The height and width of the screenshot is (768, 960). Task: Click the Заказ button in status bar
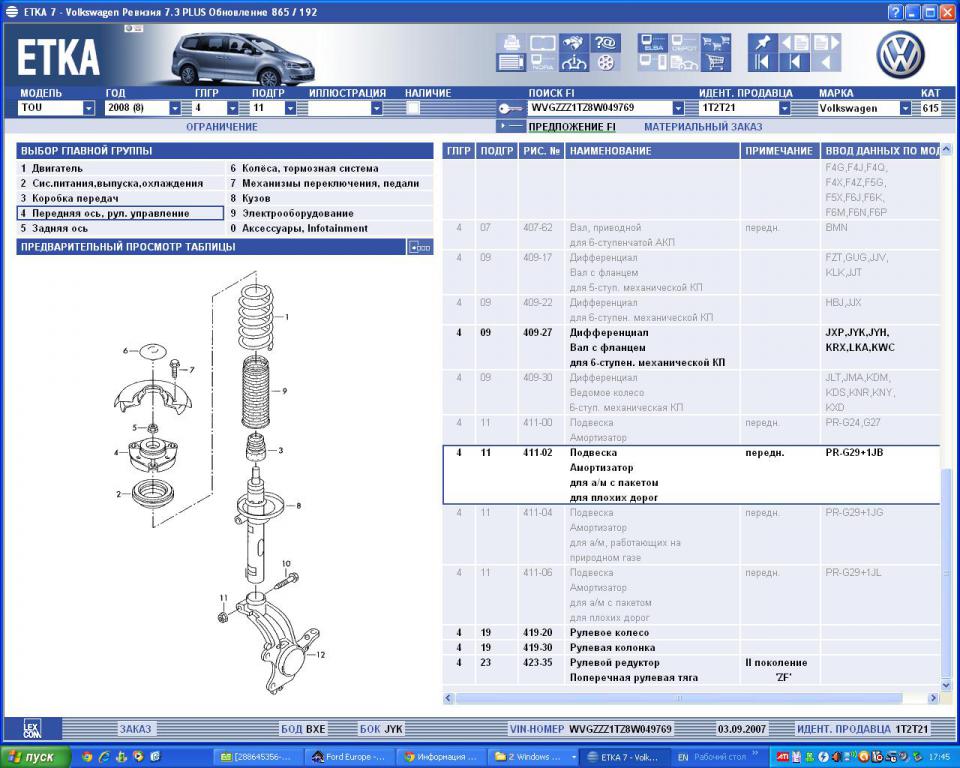pos(135,729)
